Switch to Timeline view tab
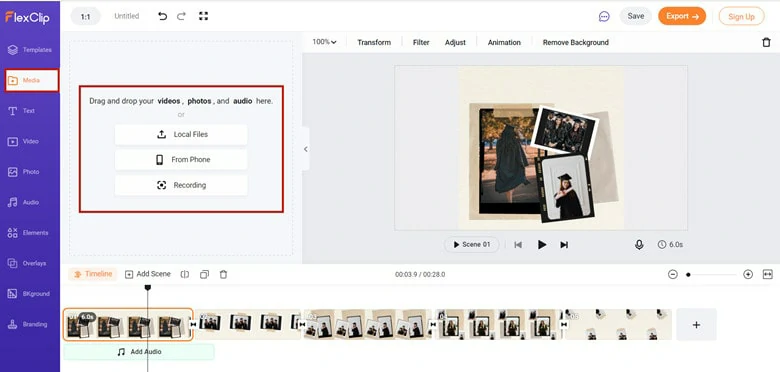Viewport: 780px width, 372px height. pyautogui.click(x=93, y=274)
